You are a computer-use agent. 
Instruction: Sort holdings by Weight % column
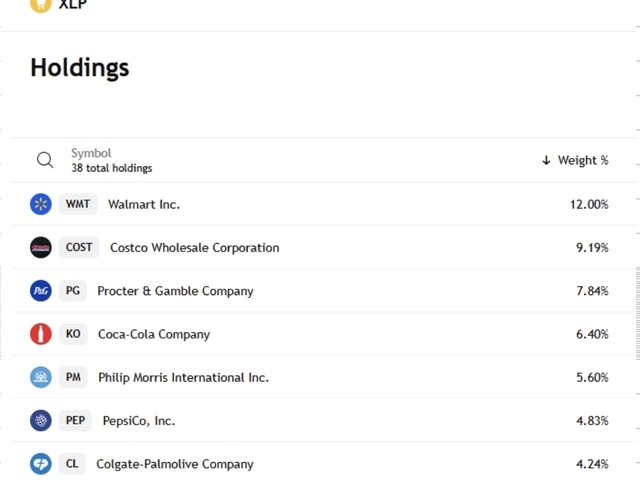[x=576, y=160]
